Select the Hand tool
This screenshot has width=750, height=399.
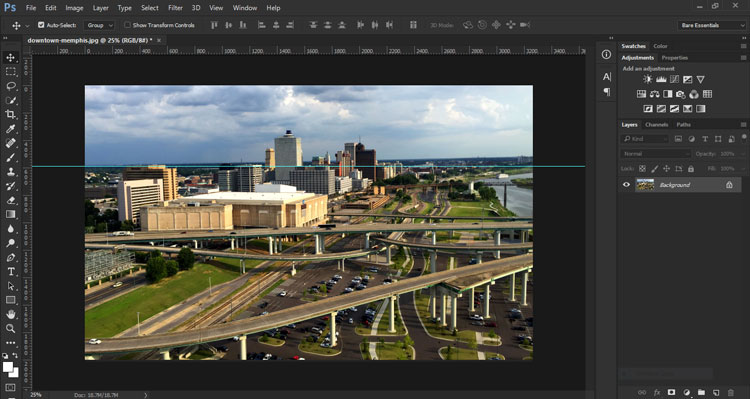[11, 314]
